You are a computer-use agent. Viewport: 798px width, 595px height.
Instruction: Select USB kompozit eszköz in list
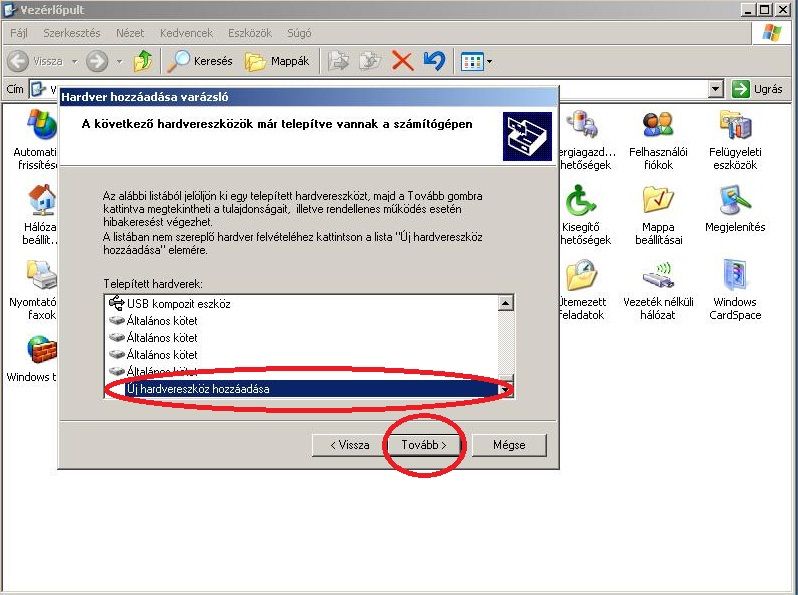(x=178, y=303)
